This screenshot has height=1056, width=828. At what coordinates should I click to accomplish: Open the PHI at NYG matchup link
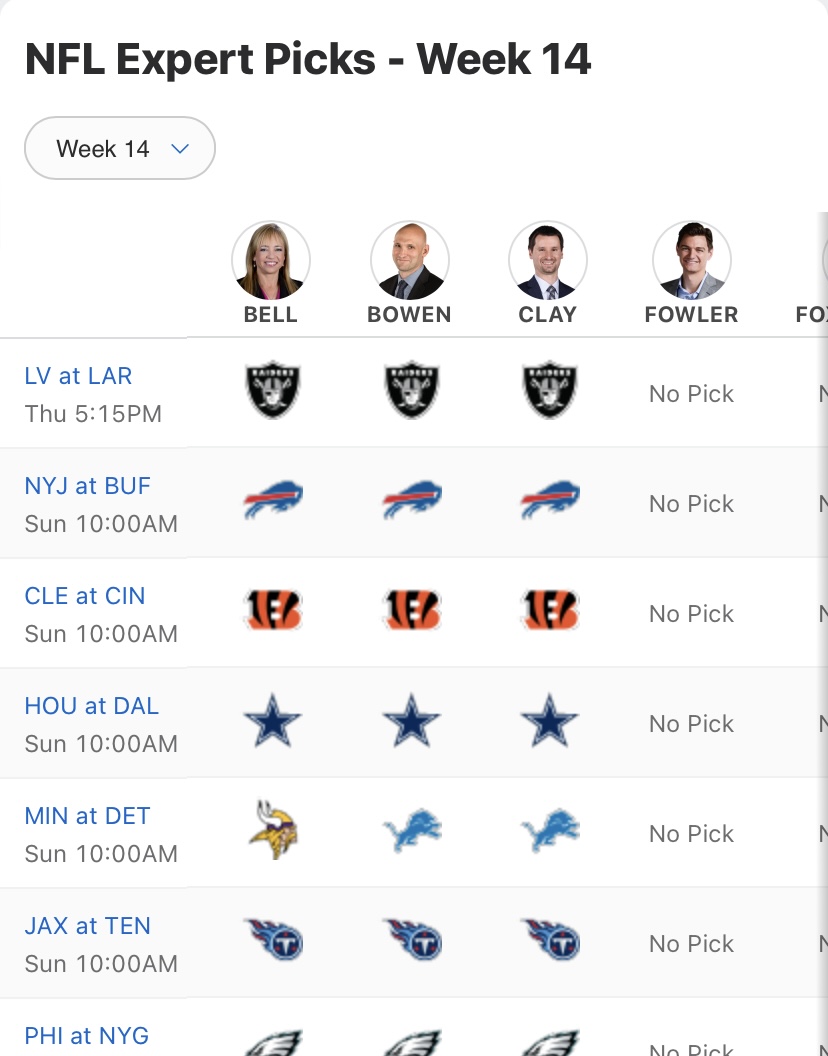coord(87,1036)
